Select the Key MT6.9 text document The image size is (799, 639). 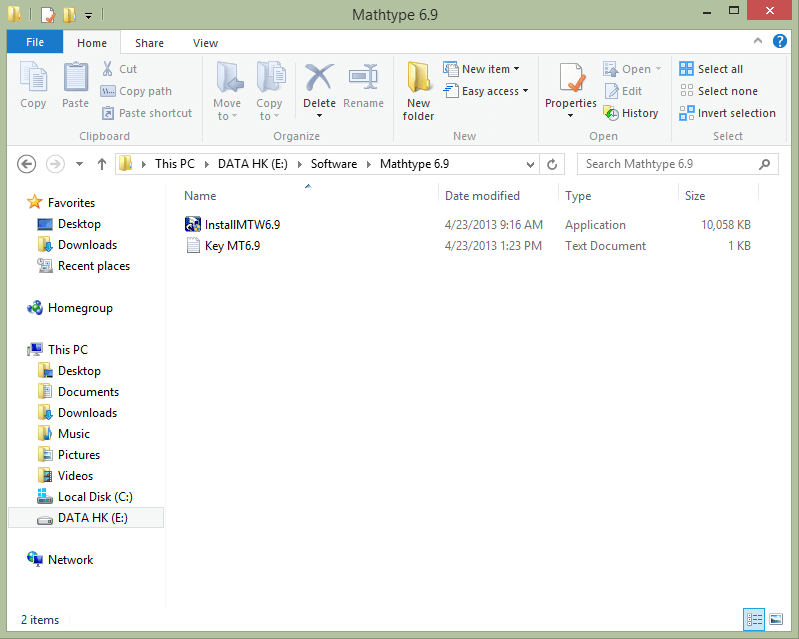click(x=223, y=246)
